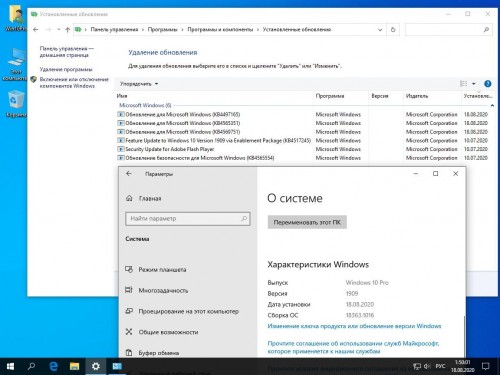This screenshot has width=500, height=375.
Task: Open the Tablet mode settings page
Action: (156, 269)
